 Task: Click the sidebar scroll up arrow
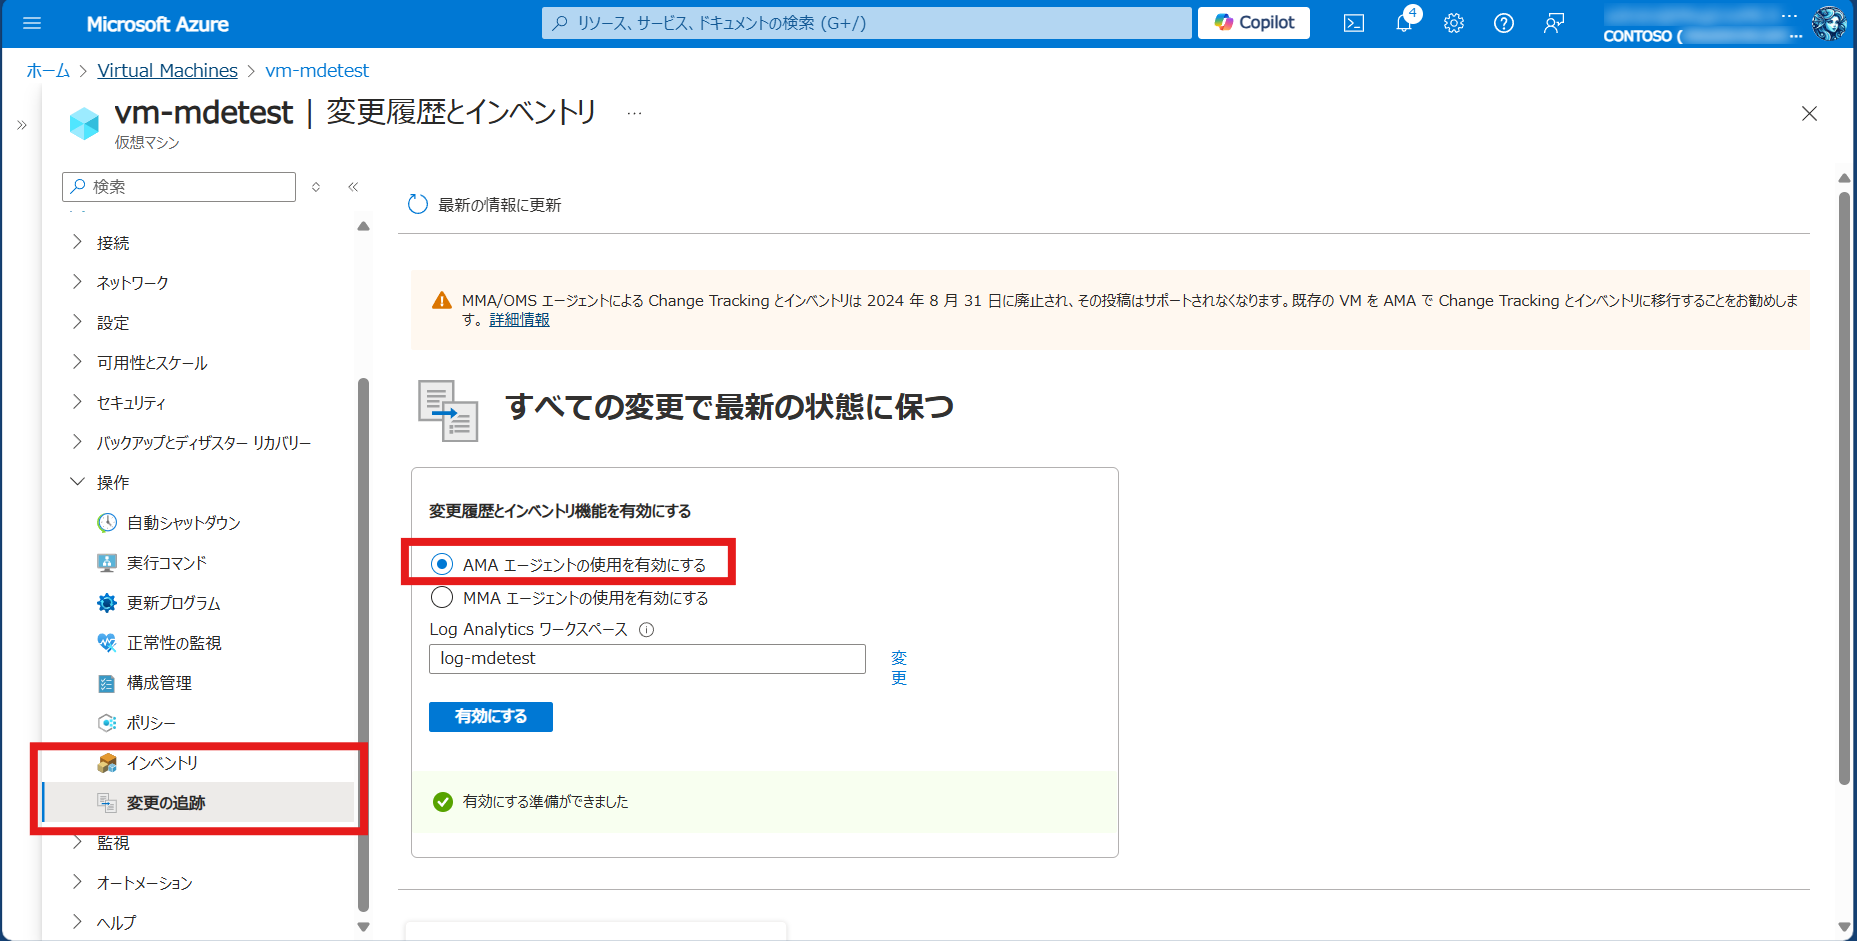[363, 226]
